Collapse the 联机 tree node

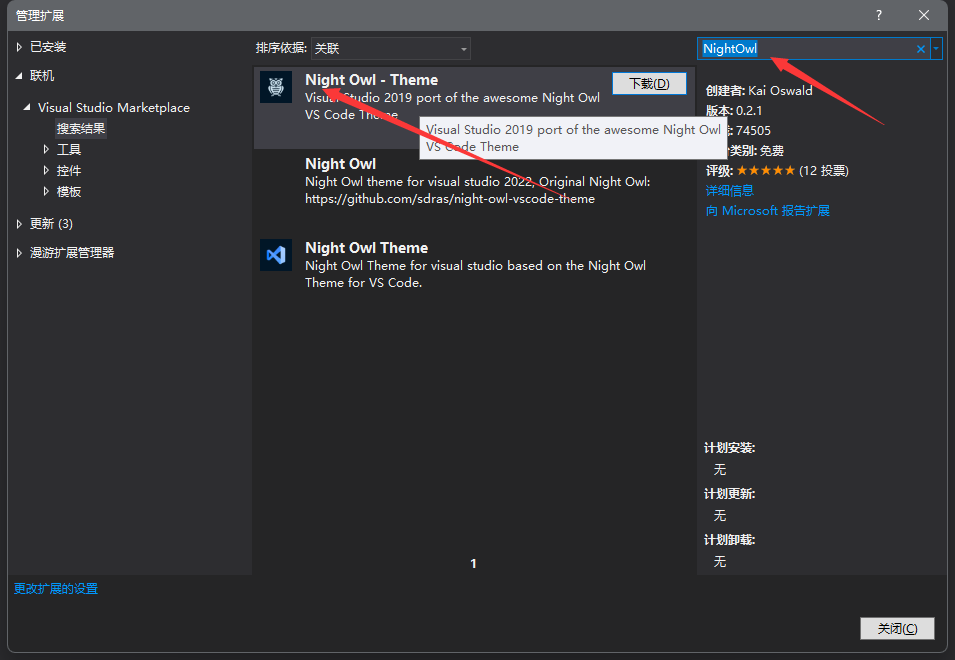[19, 76]
